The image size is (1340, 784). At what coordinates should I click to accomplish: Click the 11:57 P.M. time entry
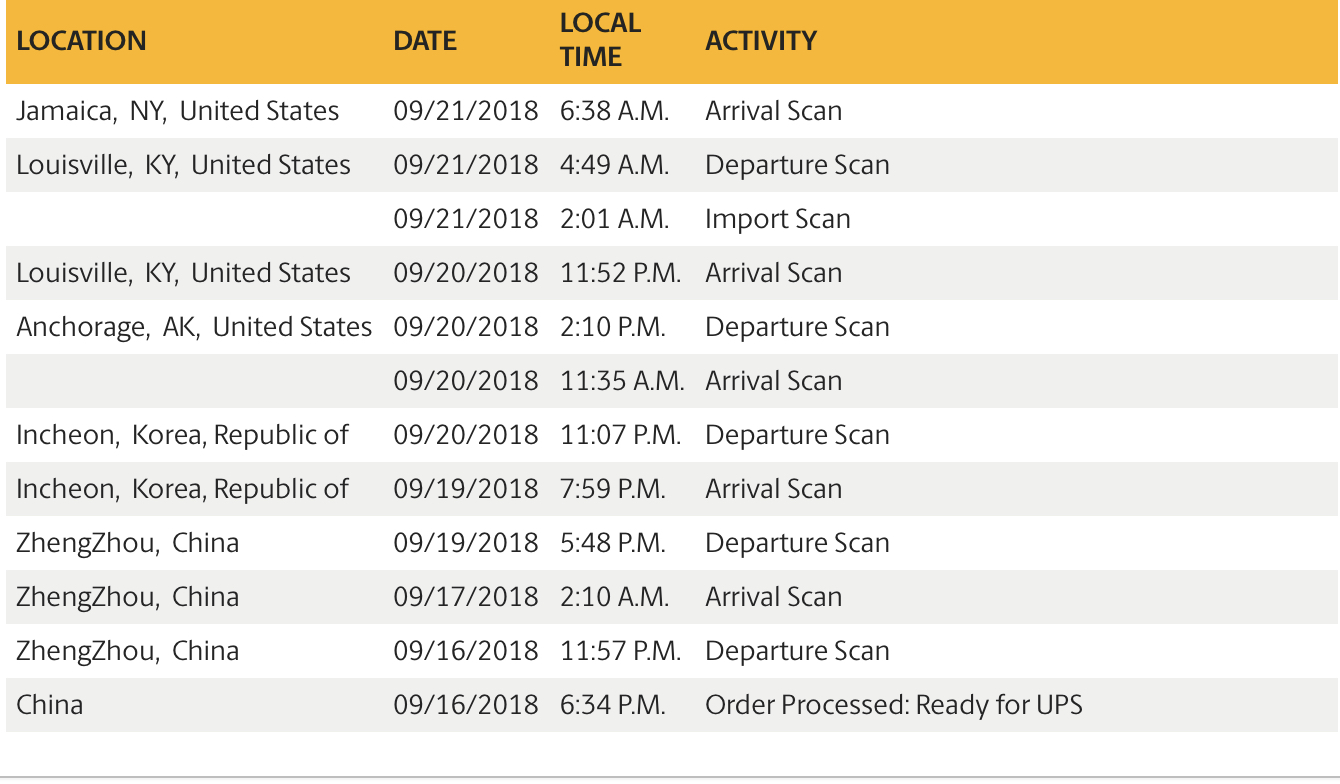click(621, 651)
